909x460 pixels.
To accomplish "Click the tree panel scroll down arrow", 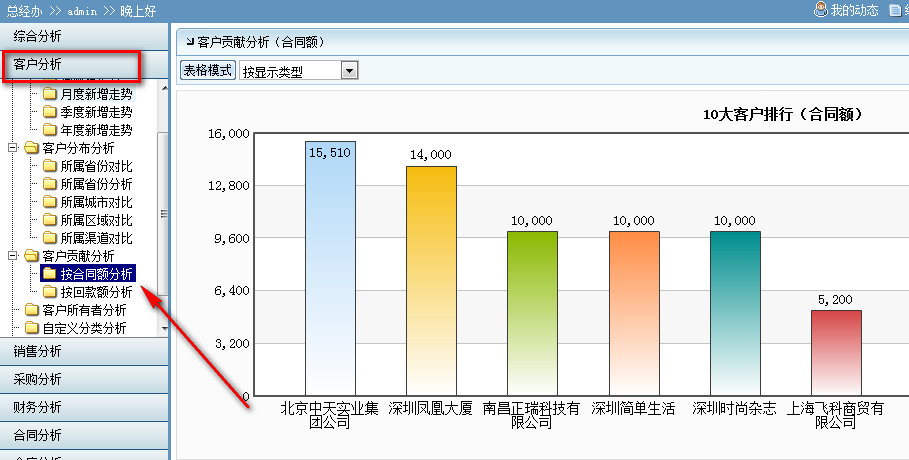I will [164, 329].
